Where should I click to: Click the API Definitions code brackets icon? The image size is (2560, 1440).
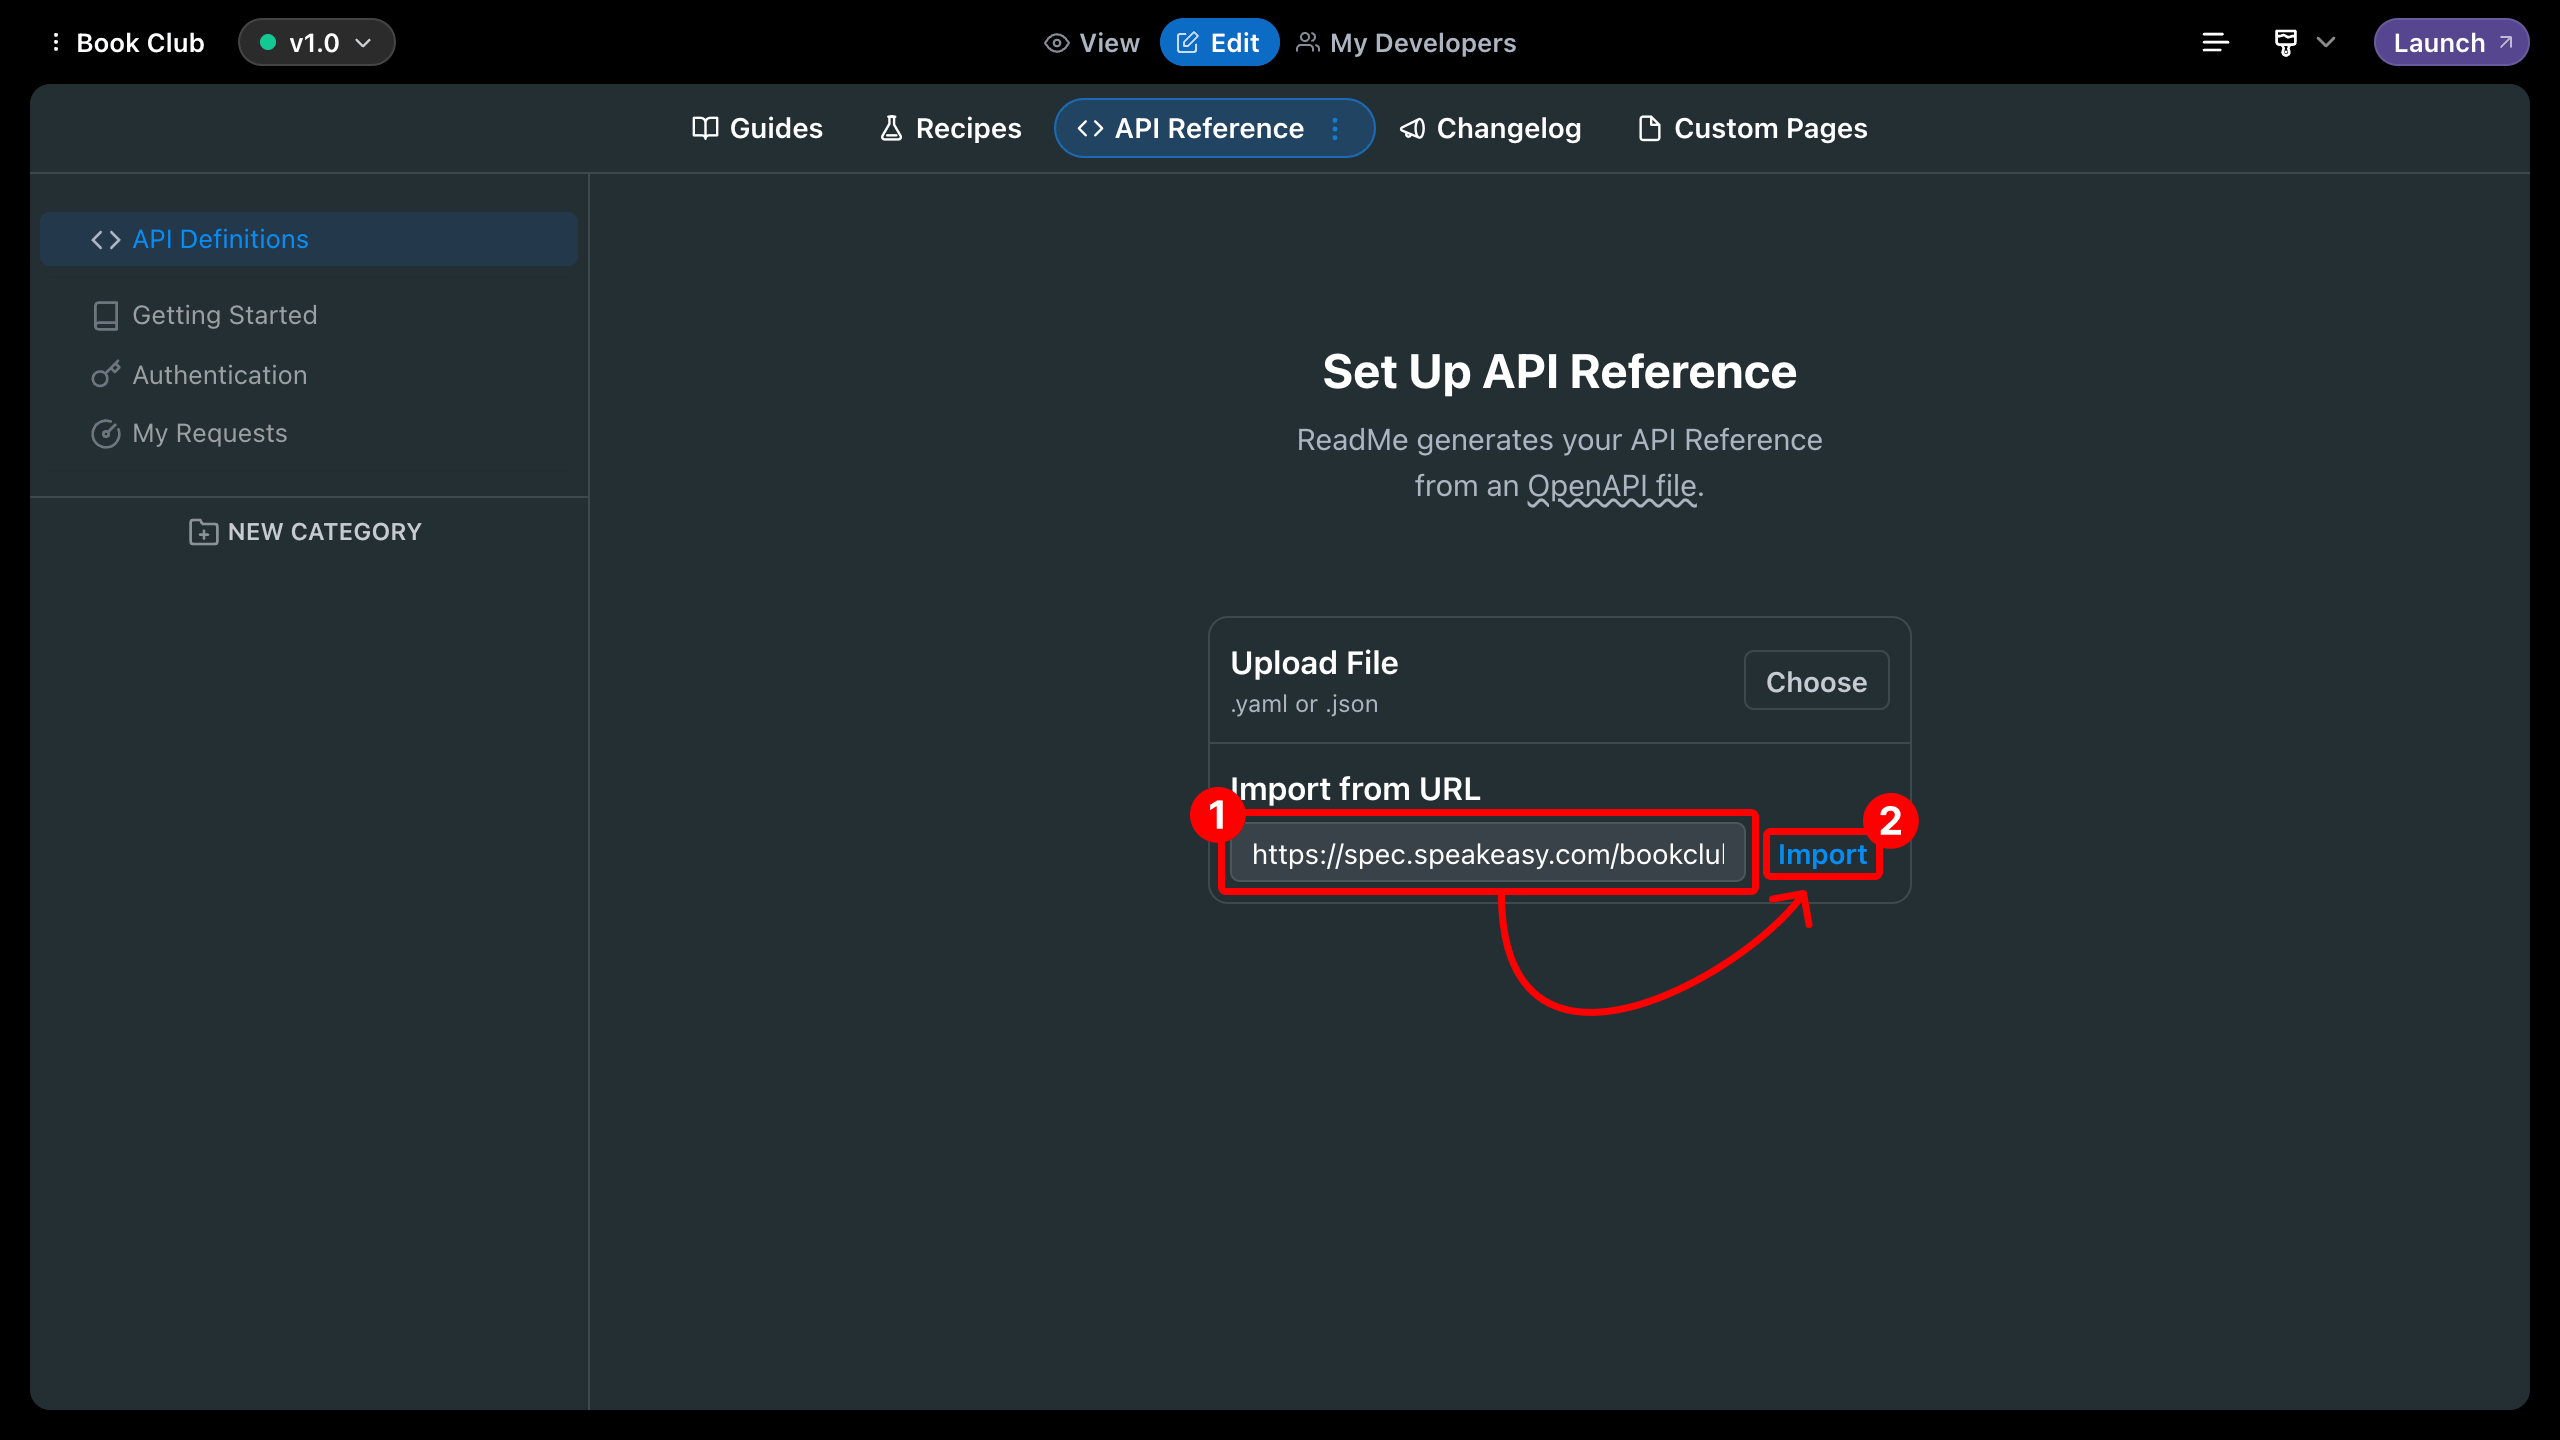104,239
